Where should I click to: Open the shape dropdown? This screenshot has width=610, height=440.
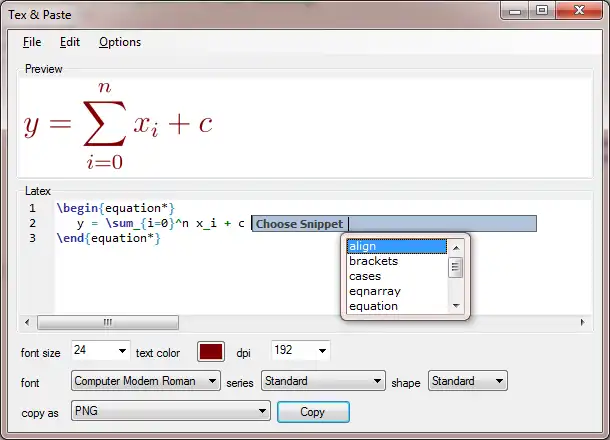[468, 381]
